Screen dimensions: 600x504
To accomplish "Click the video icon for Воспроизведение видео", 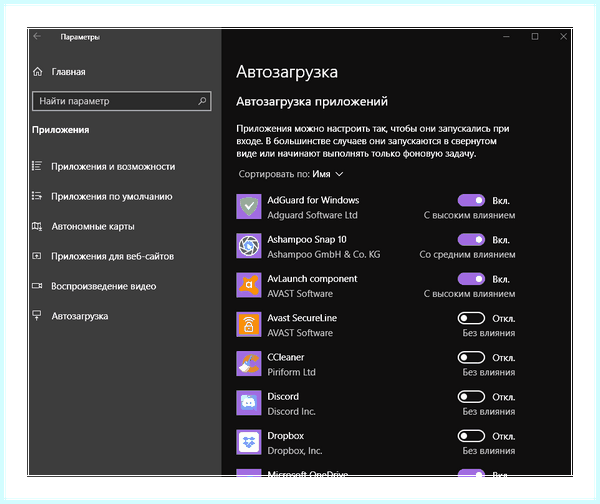I will [x=37, y=286].
